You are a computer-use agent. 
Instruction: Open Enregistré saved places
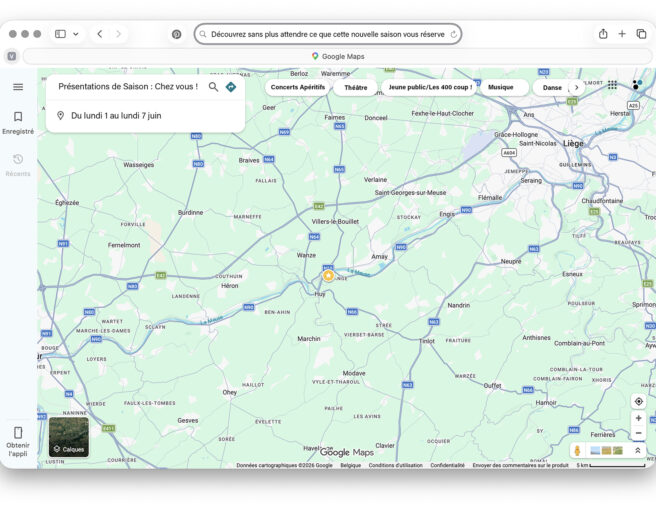point(18,122)
